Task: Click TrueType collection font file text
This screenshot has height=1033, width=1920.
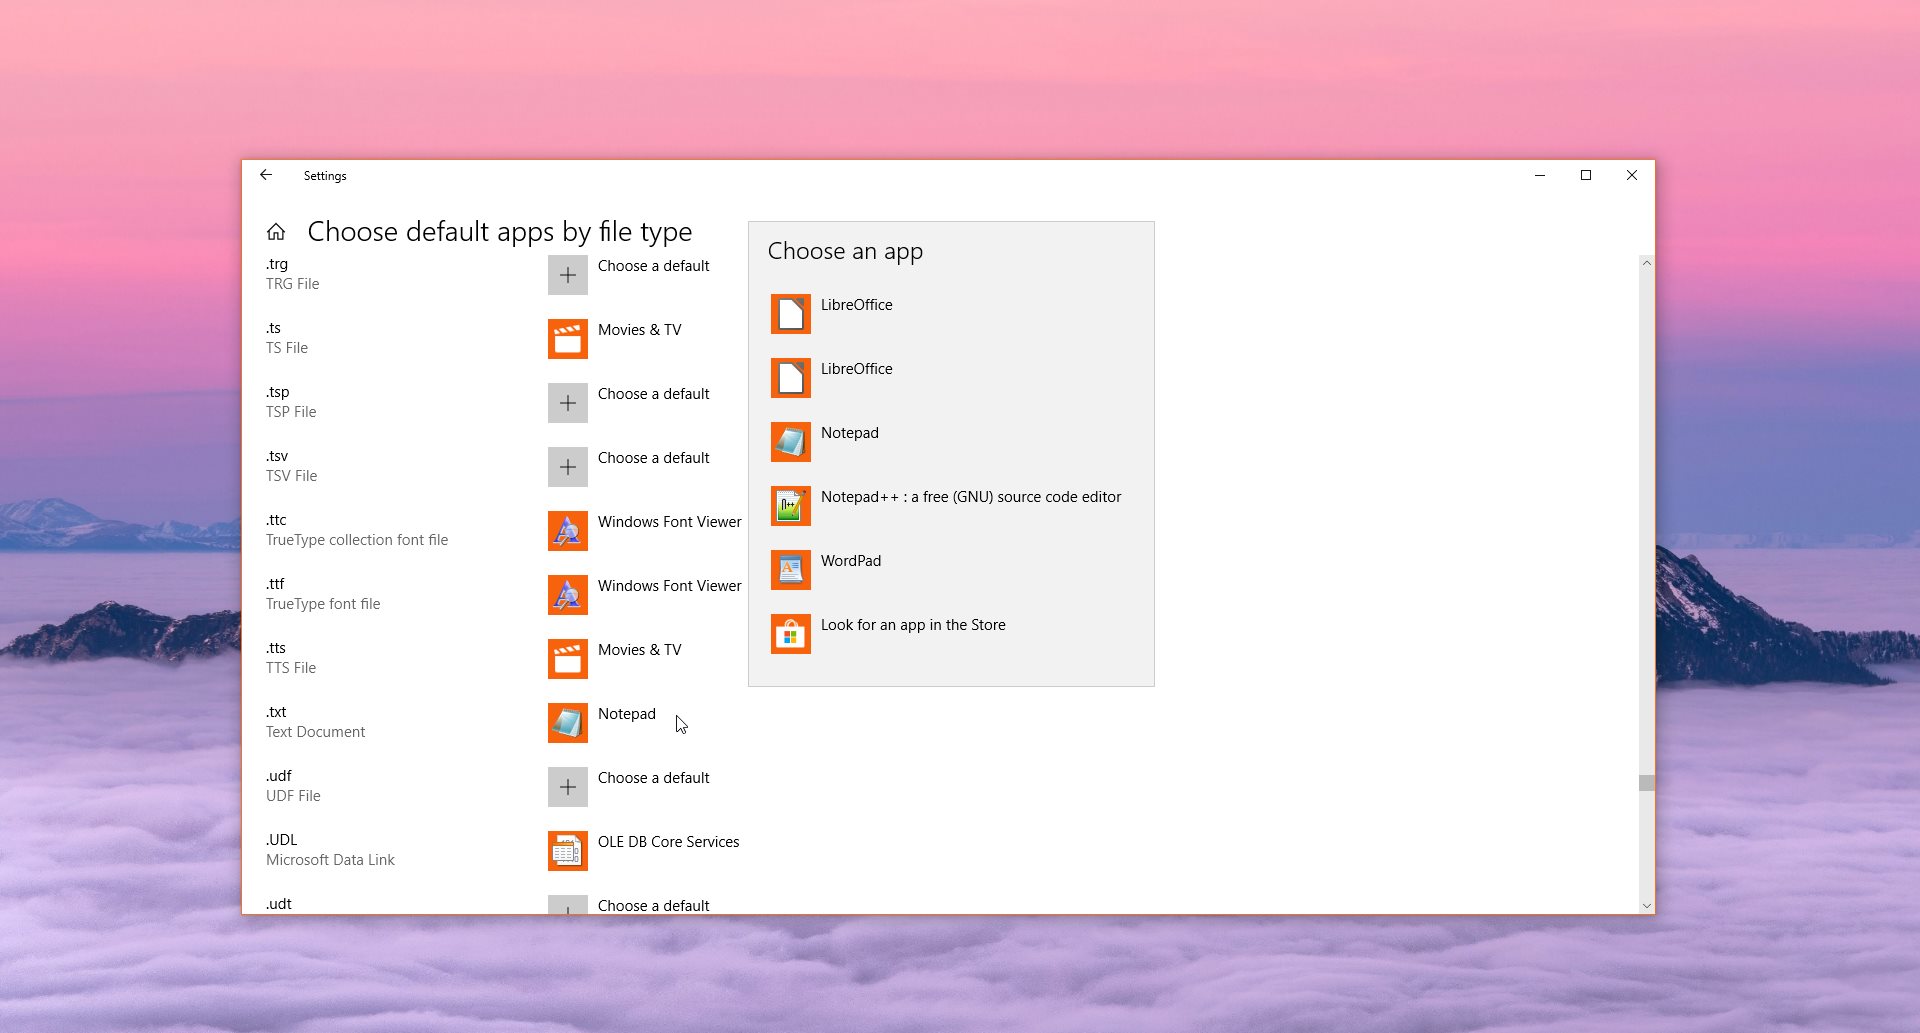Action: coord(356,540)
